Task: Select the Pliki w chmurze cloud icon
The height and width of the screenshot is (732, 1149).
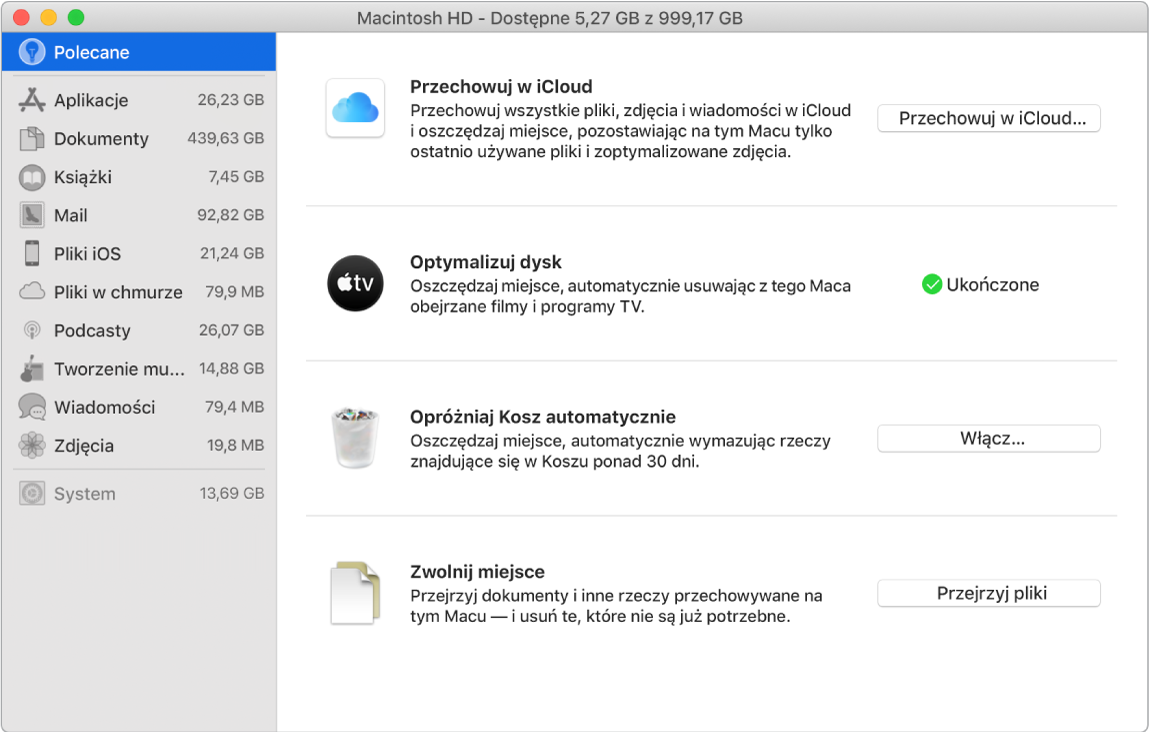Action: (30, 291)
